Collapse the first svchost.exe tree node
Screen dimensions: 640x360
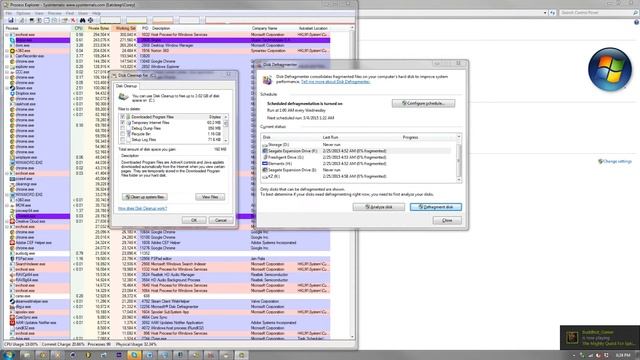coord(7,35)
